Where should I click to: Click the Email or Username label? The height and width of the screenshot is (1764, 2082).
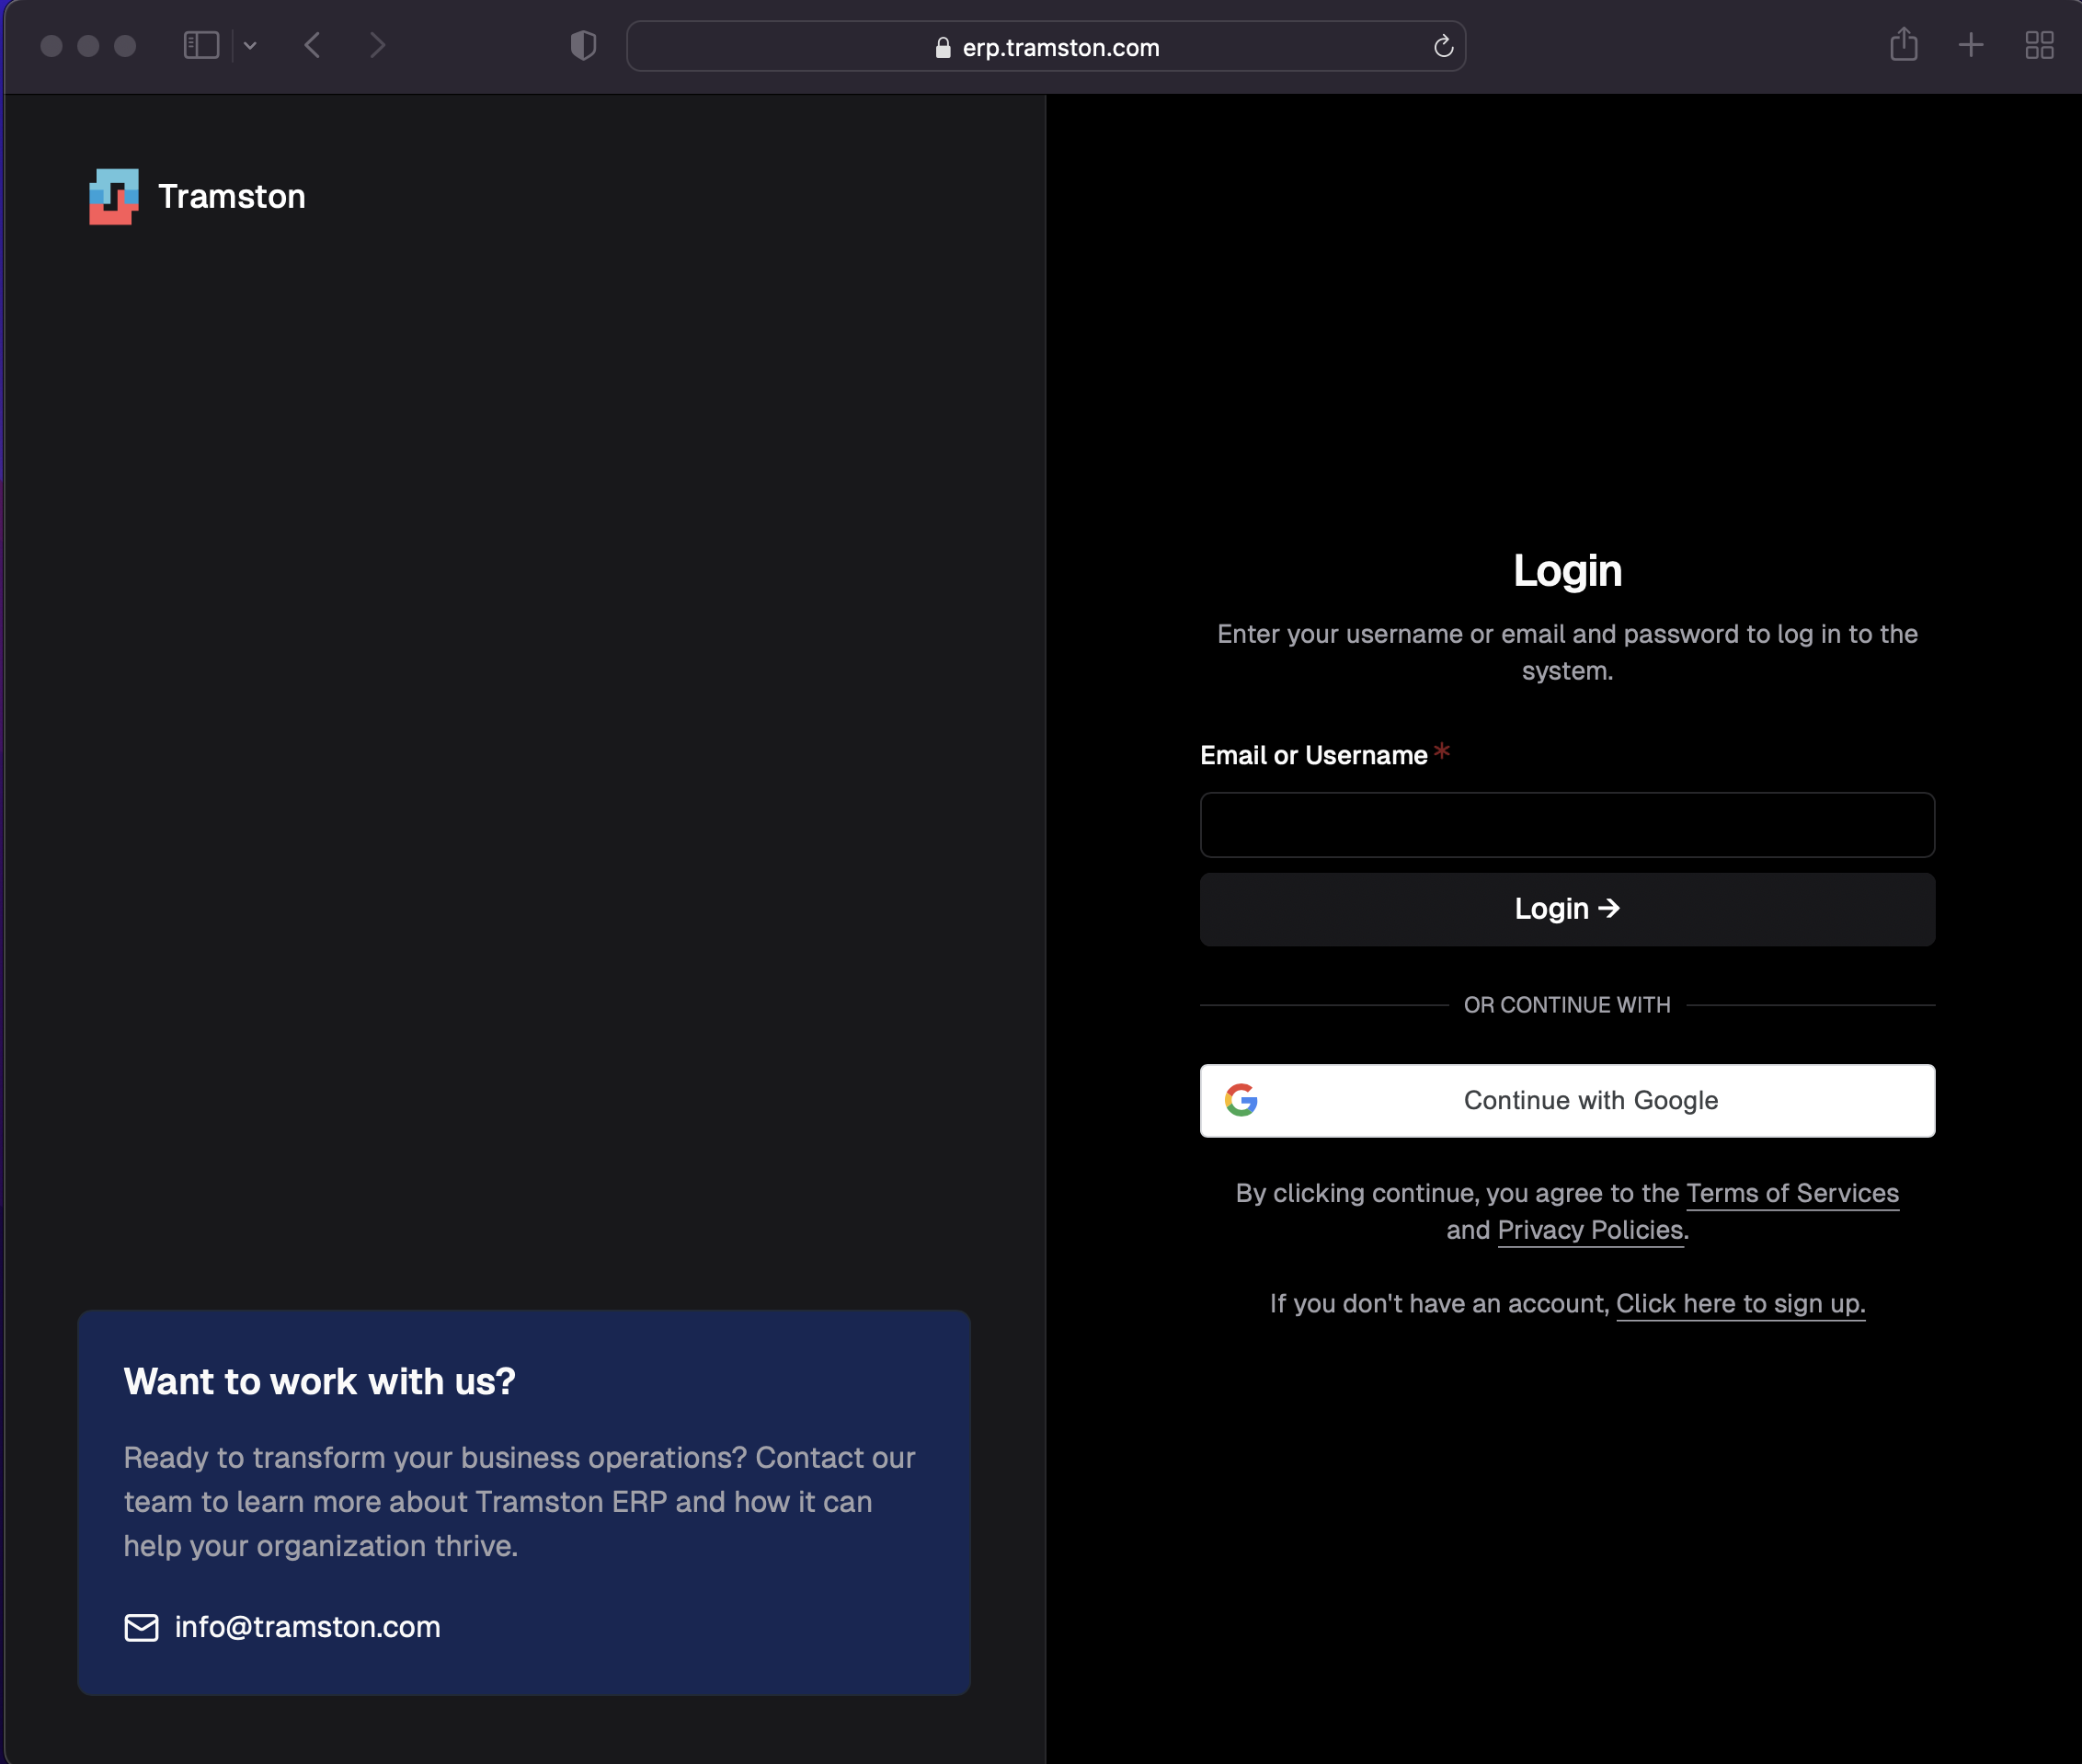(x=1313, y=755)
